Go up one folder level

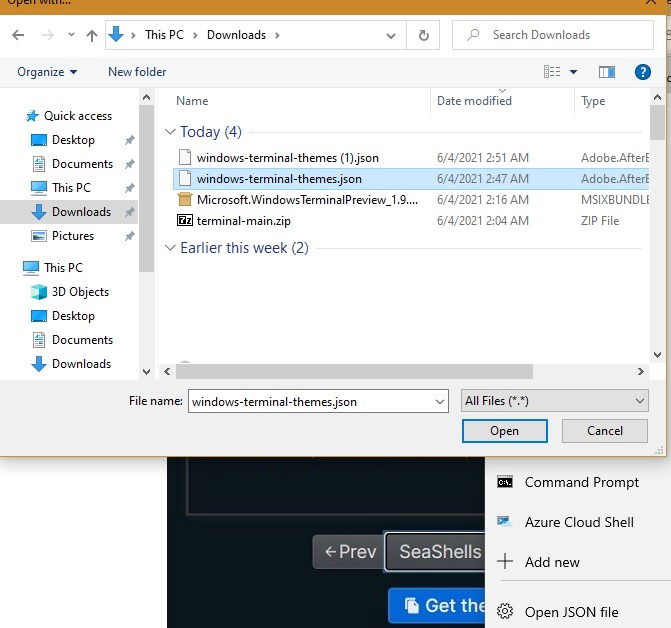click(92, 35)
